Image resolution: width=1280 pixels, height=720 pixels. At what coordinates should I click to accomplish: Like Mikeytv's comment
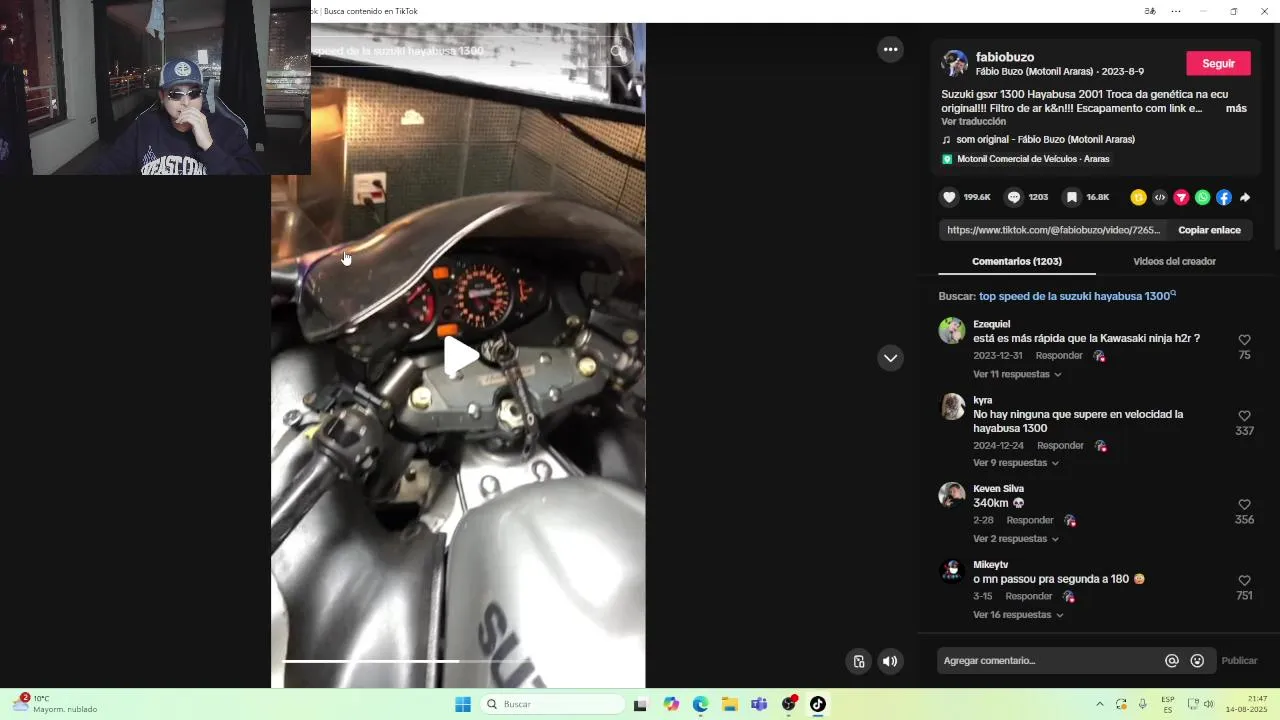1244,581
